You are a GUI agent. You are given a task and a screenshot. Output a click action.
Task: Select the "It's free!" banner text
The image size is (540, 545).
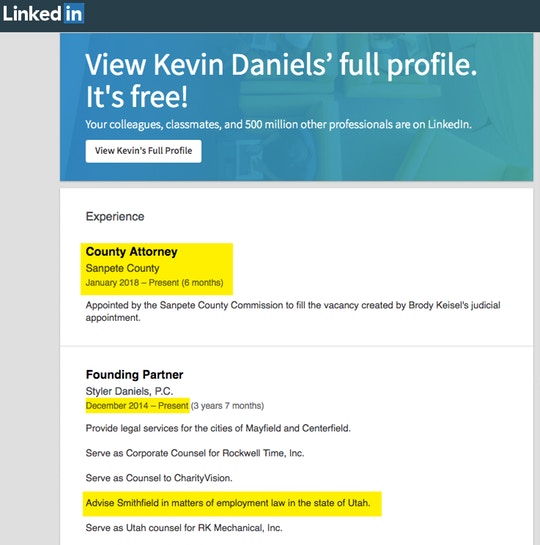click(137, 96)
